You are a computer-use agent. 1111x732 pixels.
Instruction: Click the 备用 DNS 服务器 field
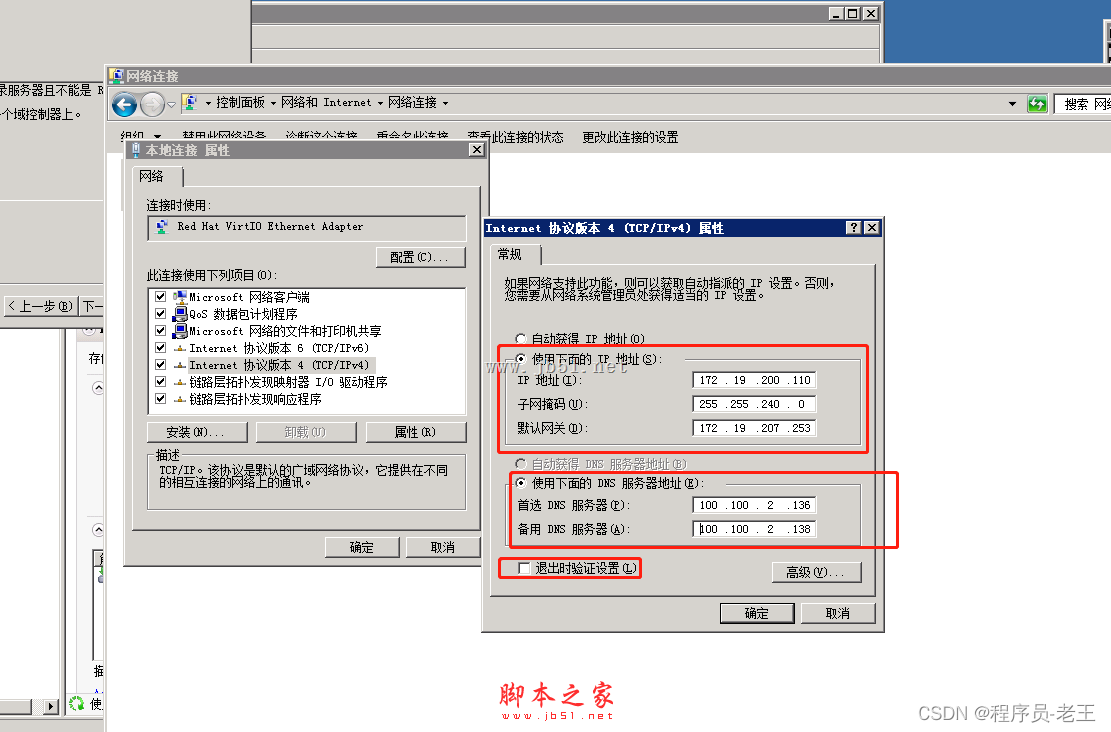pyautogui.click(x=754, y=529)
